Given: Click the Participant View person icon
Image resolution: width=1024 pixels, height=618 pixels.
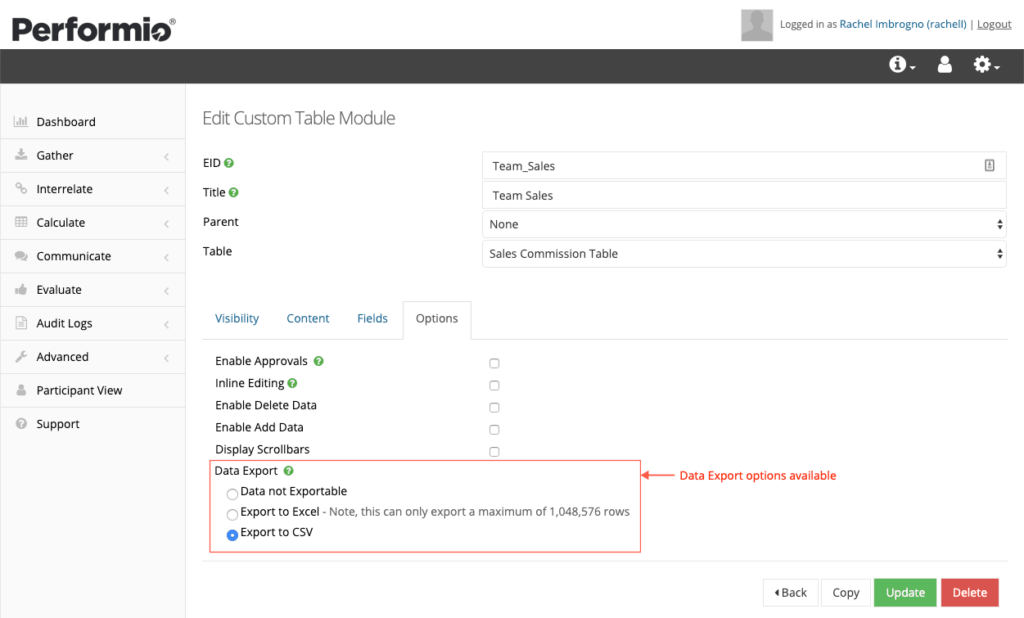Looking at the screenshot, I should [21, 390].
